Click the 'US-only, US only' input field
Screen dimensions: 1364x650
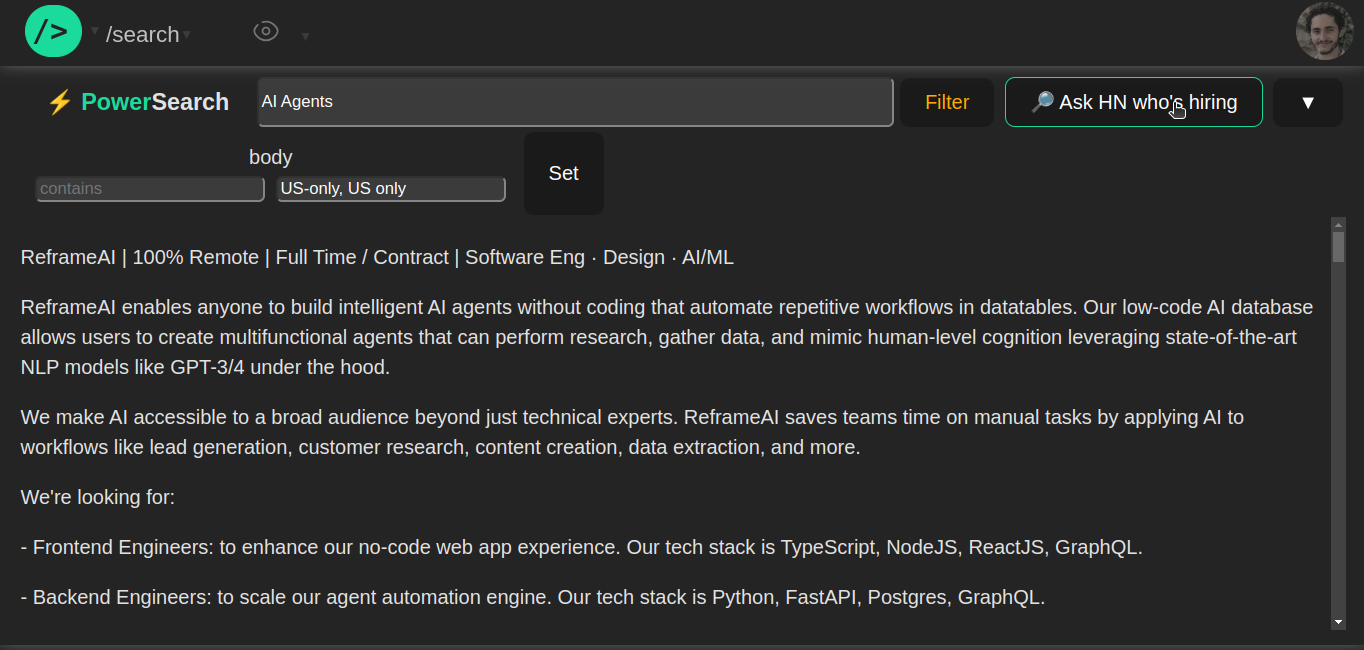point(391,189)
